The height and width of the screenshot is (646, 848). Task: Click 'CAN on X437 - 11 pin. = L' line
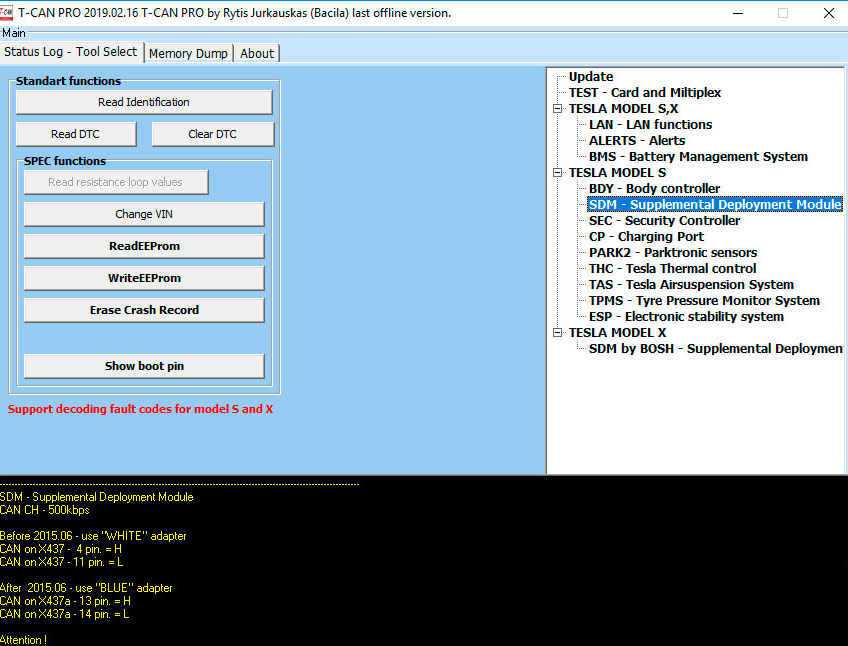coord(61,562)
